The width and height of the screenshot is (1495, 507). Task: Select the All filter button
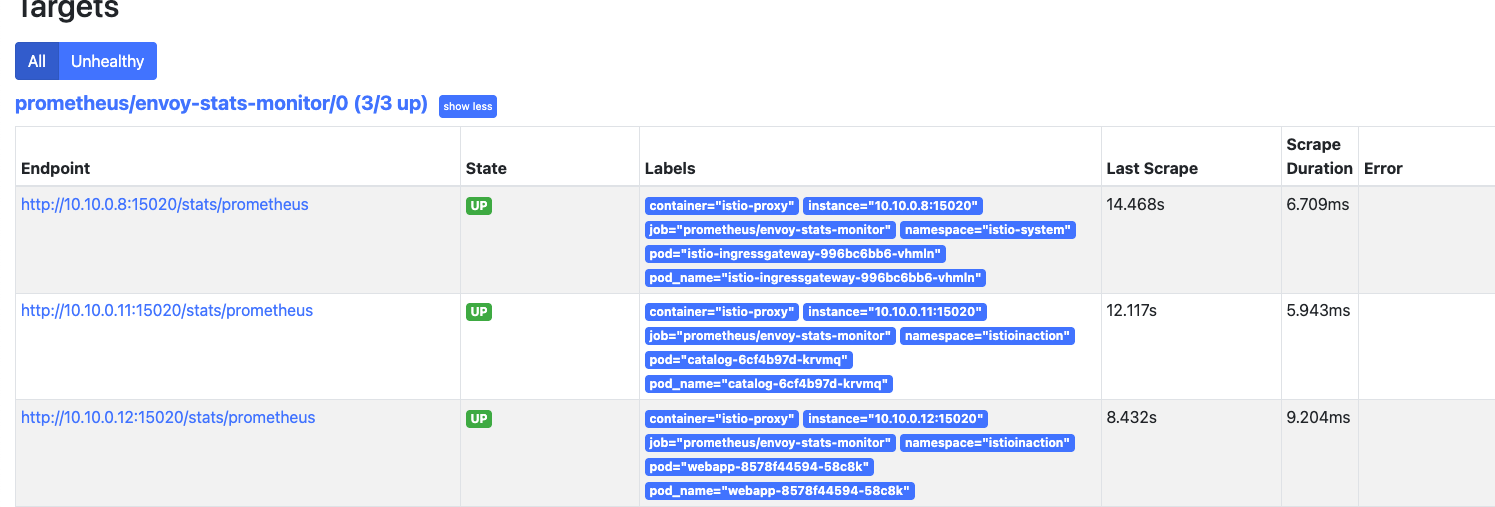point(37,61)
